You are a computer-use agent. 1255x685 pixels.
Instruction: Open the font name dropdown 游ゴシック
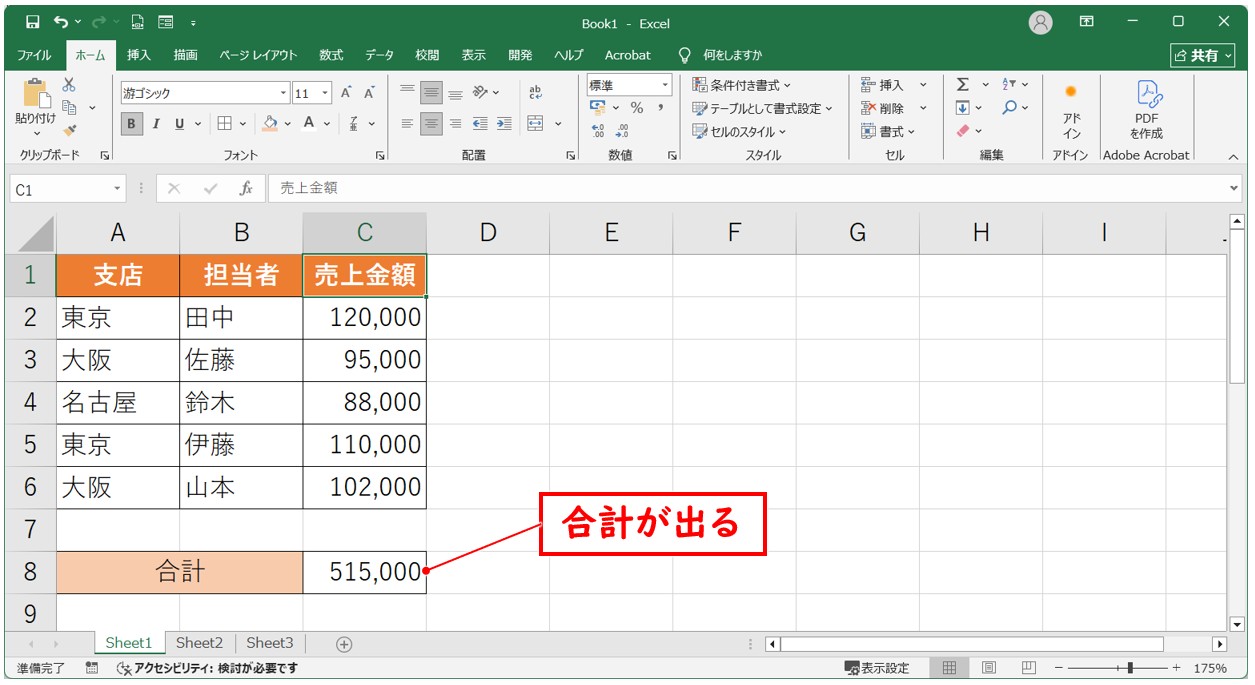tap(284, 93)
